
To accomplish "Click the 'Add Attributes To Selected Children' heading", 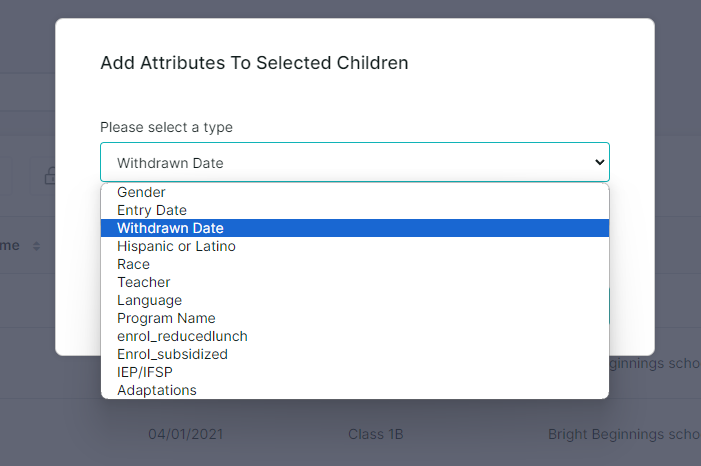I will 254,63.
